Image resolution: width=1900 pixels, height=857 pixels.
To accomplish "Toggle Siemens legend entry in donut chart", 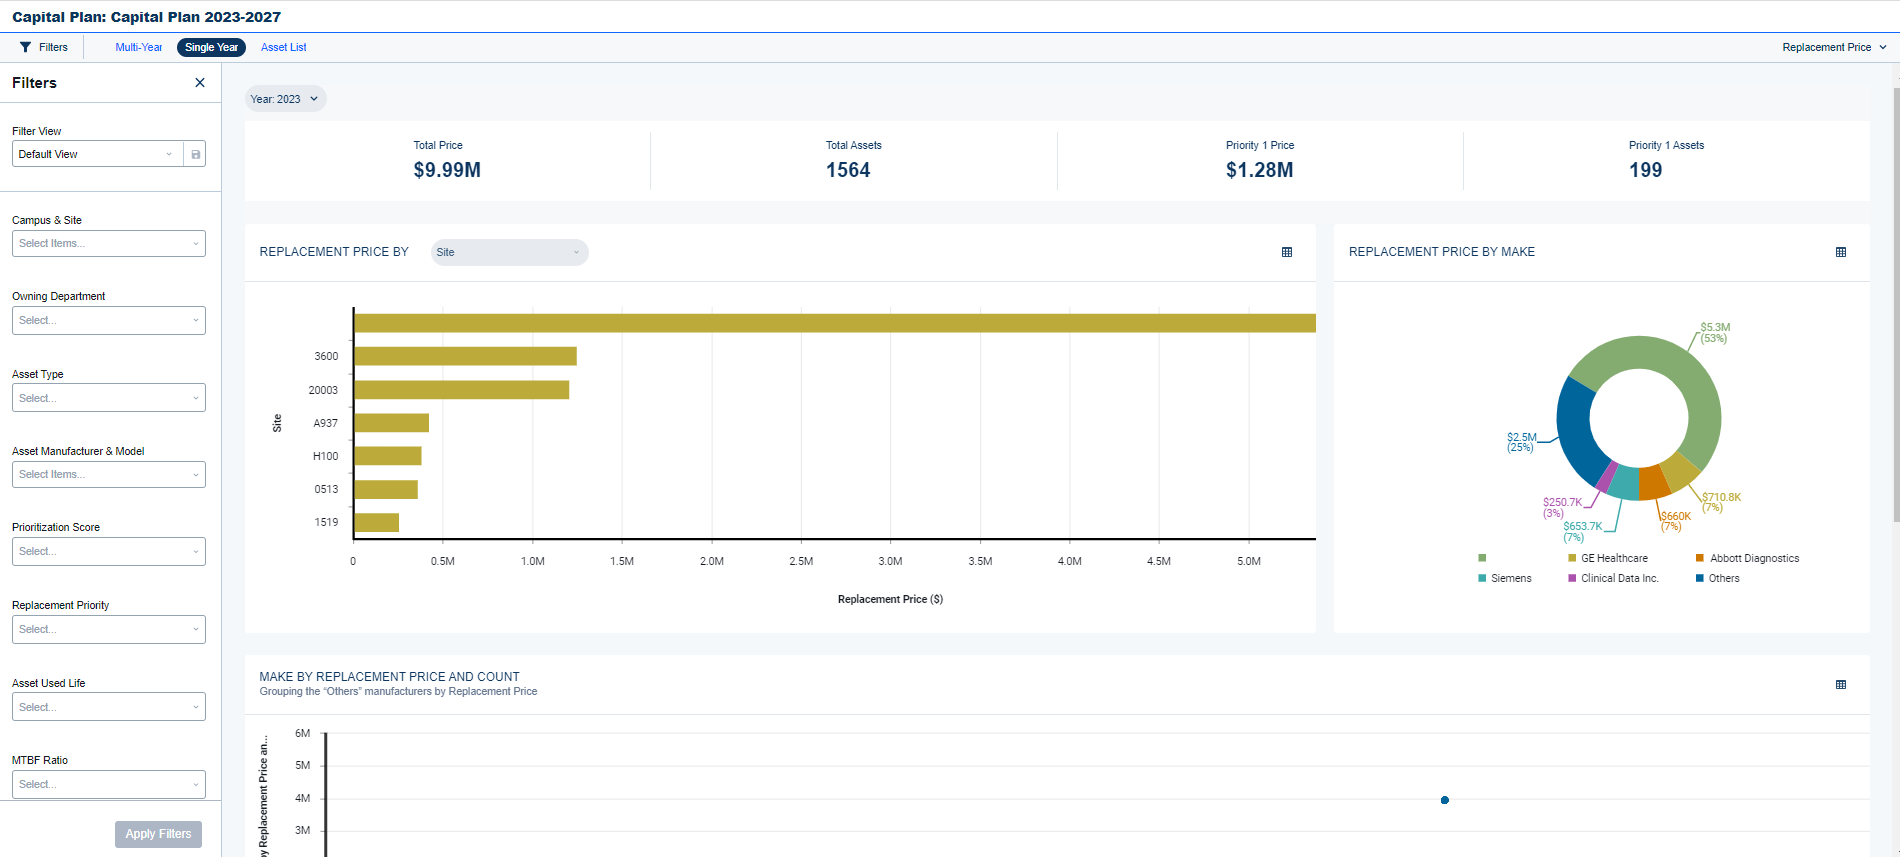I will coord(1510,578).
